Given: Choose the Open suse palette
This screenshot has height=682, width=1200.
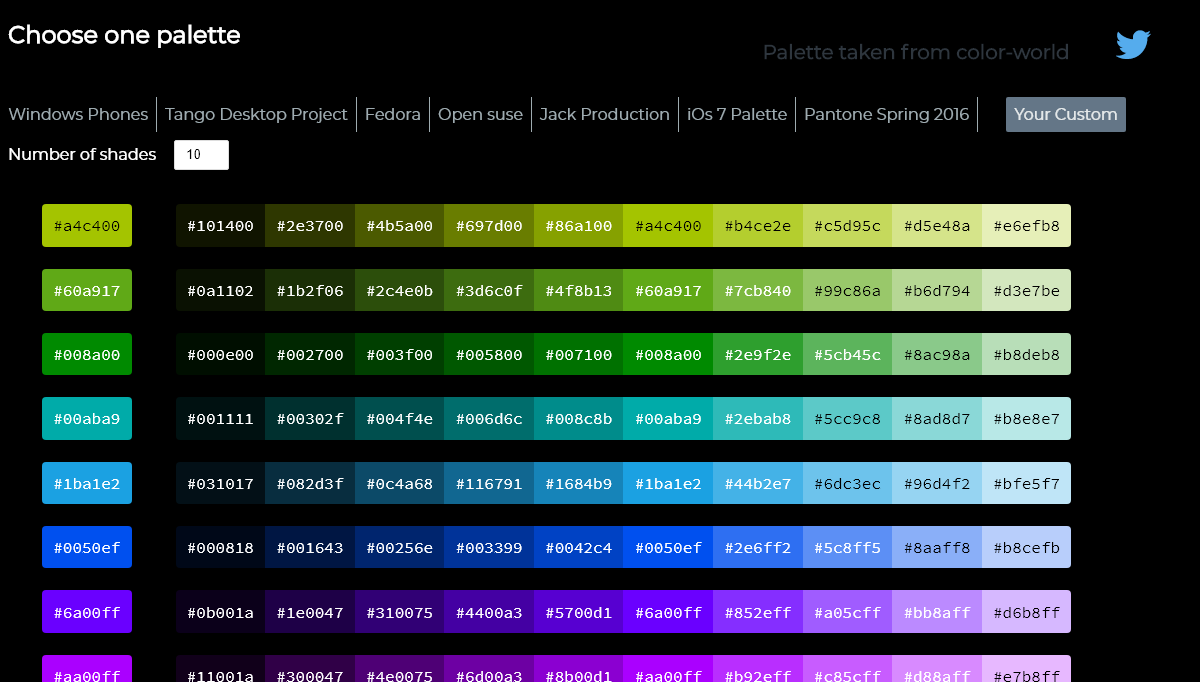Looking at the screenshot, I should [x=480, y=114].
